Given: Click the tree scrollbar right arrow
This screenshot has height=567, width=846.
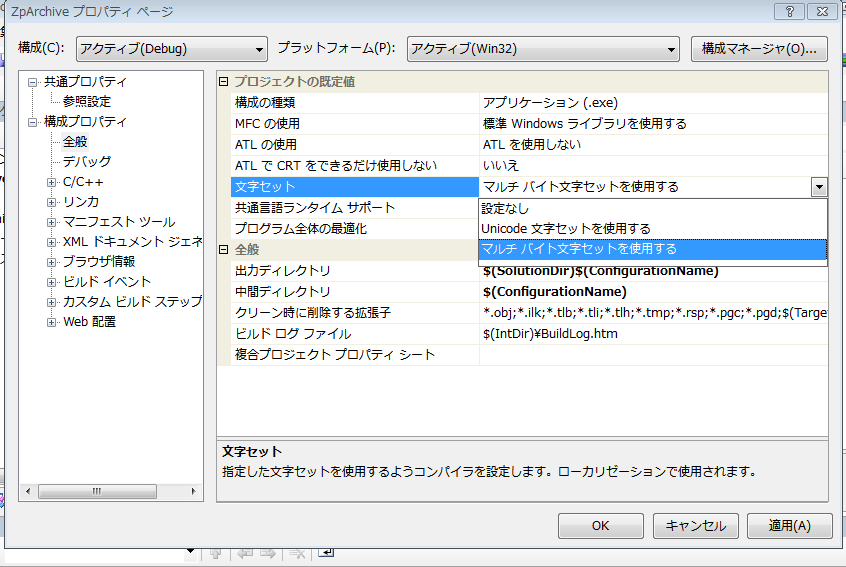Looking at the screenshot, I should [x=194, y=491].
